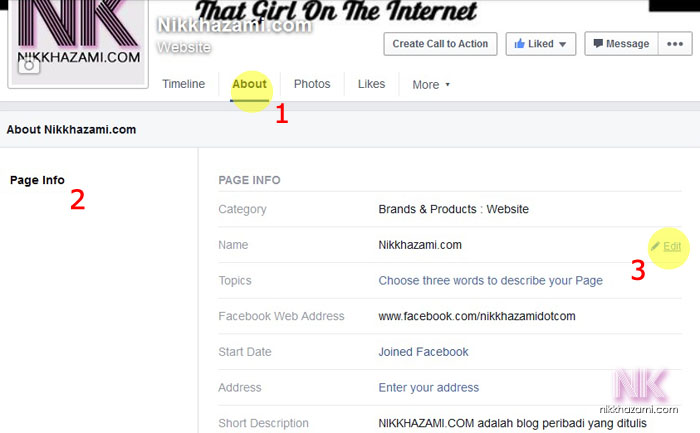Click the Joined Facebook link
700x433 pixels.
pos(423,352)
